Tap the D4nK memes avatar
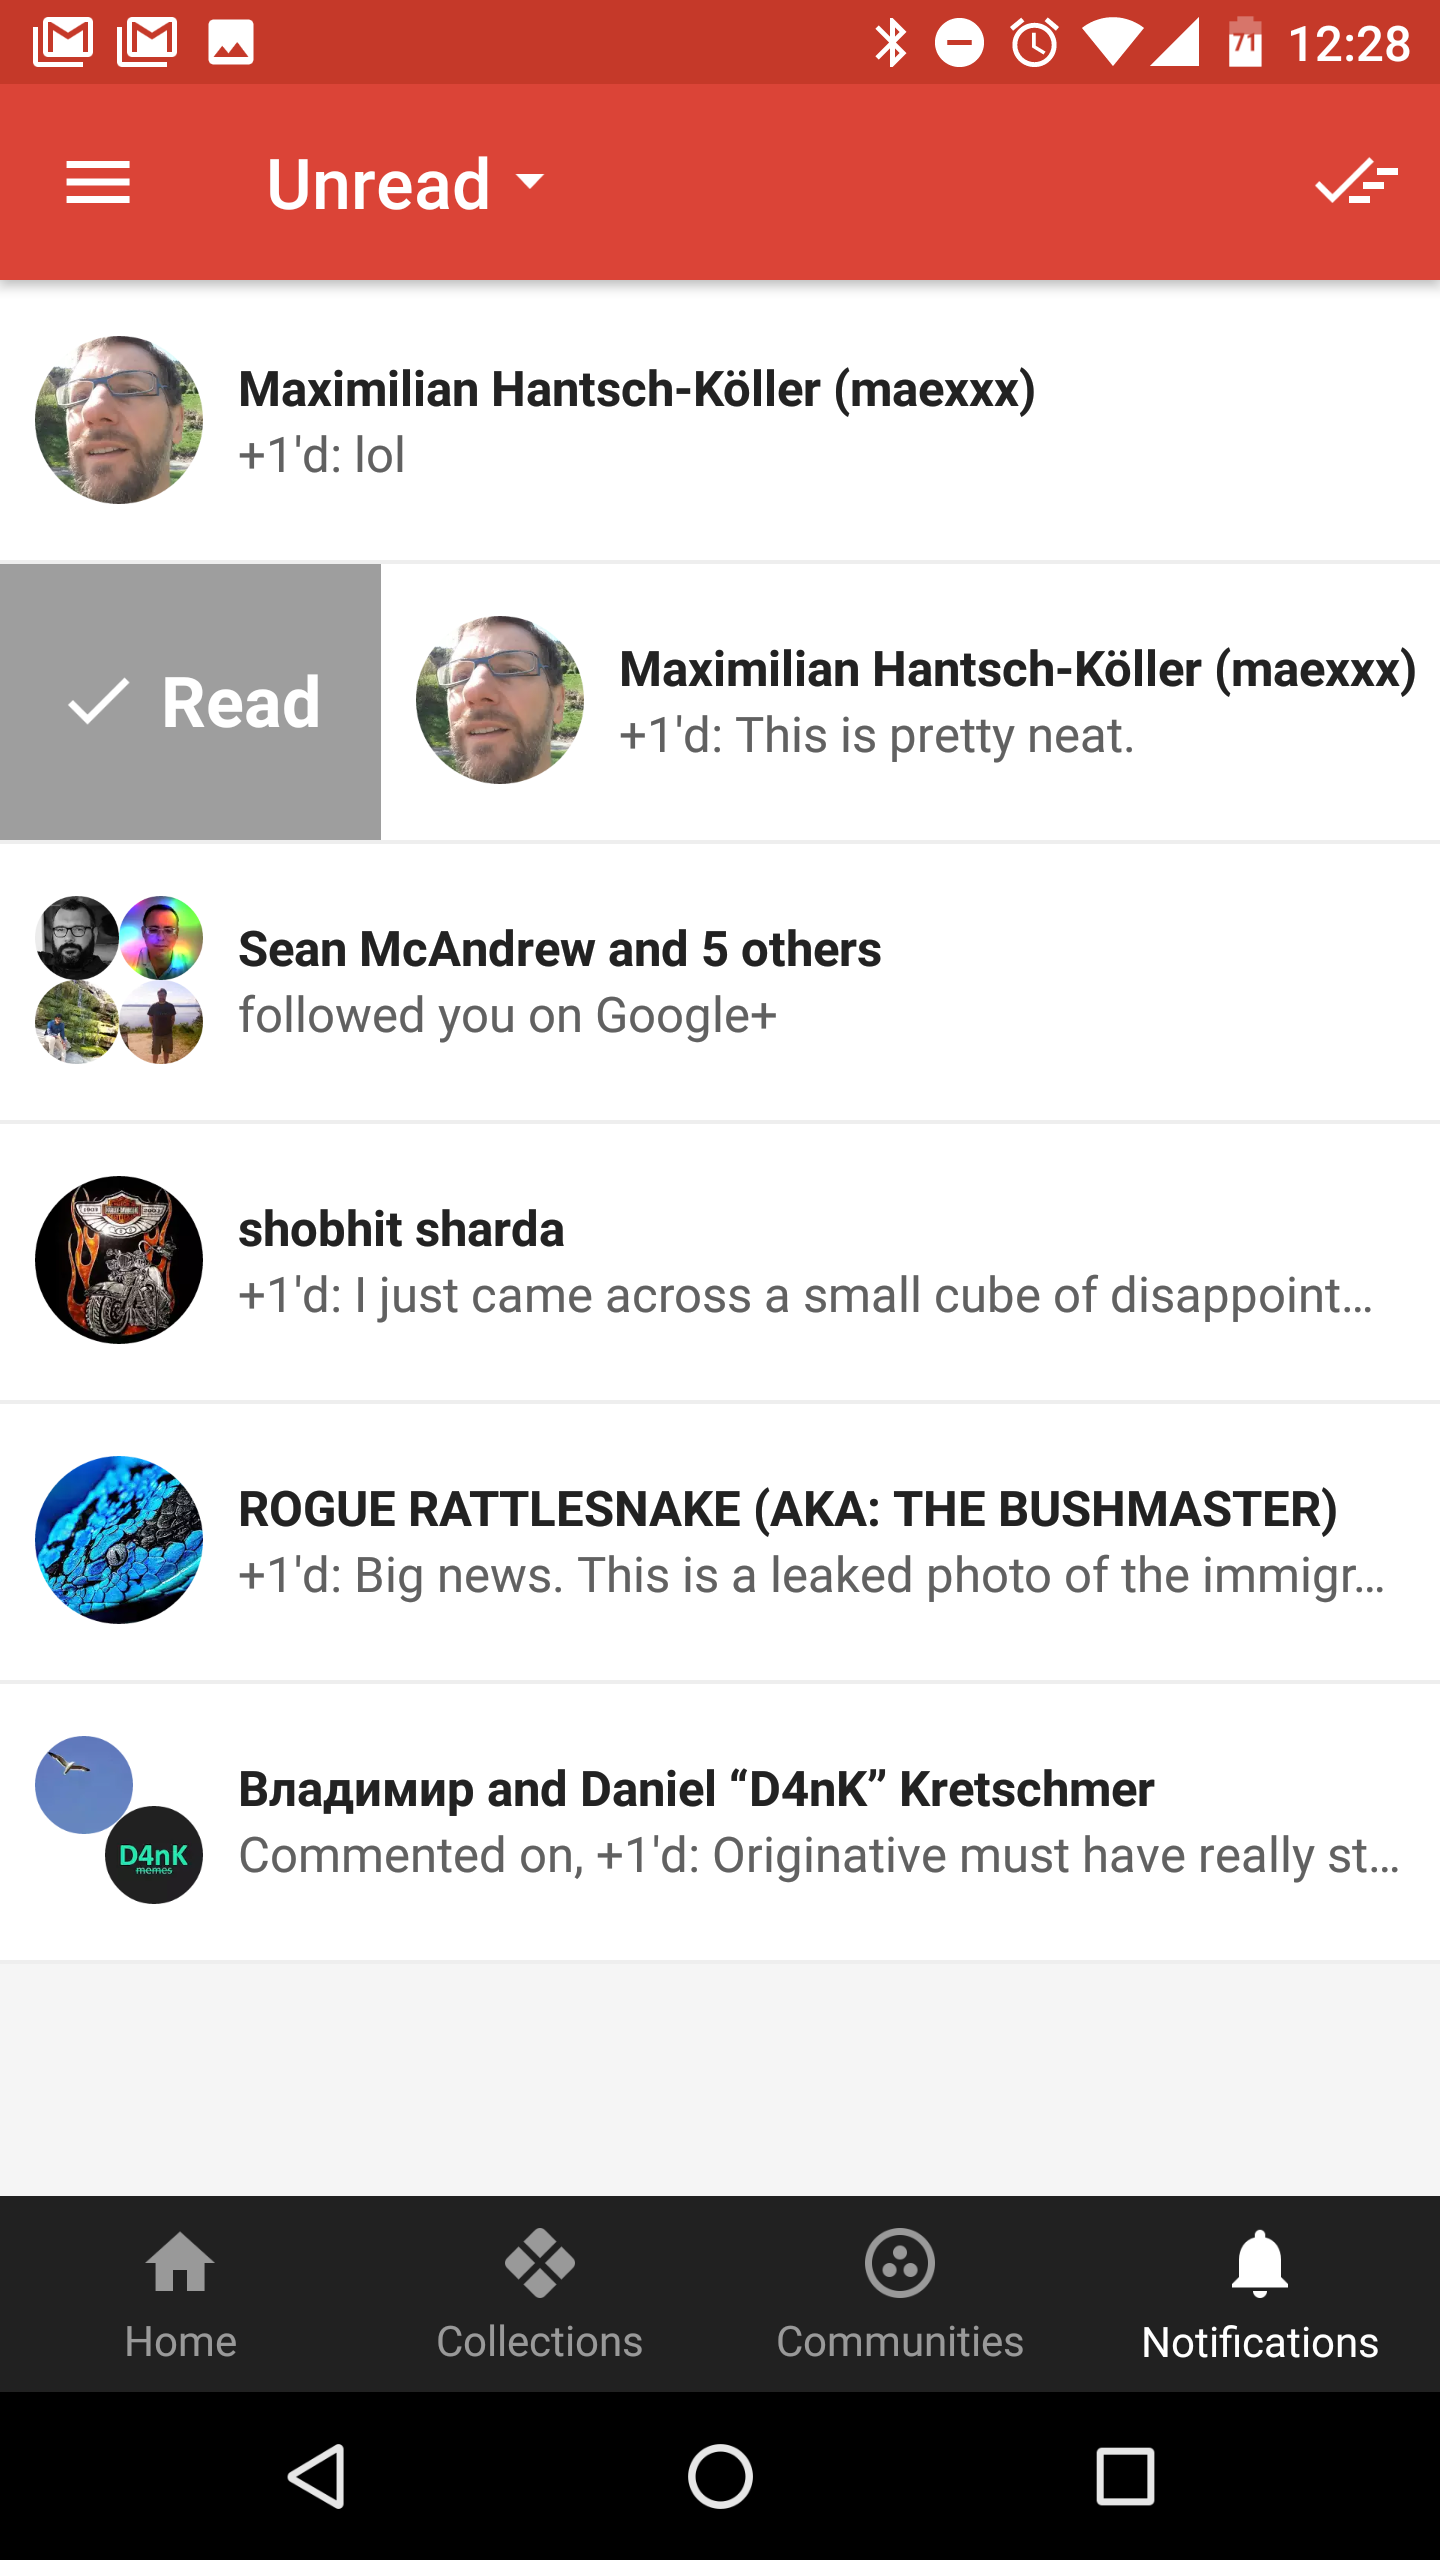1440x2560 pixels. [153, 1855]
